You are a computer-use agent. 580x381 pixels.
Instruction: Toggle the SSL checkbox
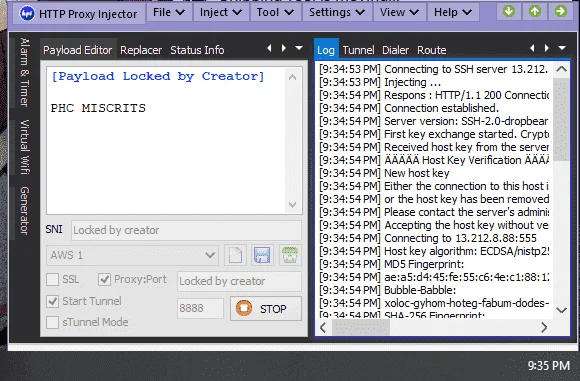tap(53, 279)
